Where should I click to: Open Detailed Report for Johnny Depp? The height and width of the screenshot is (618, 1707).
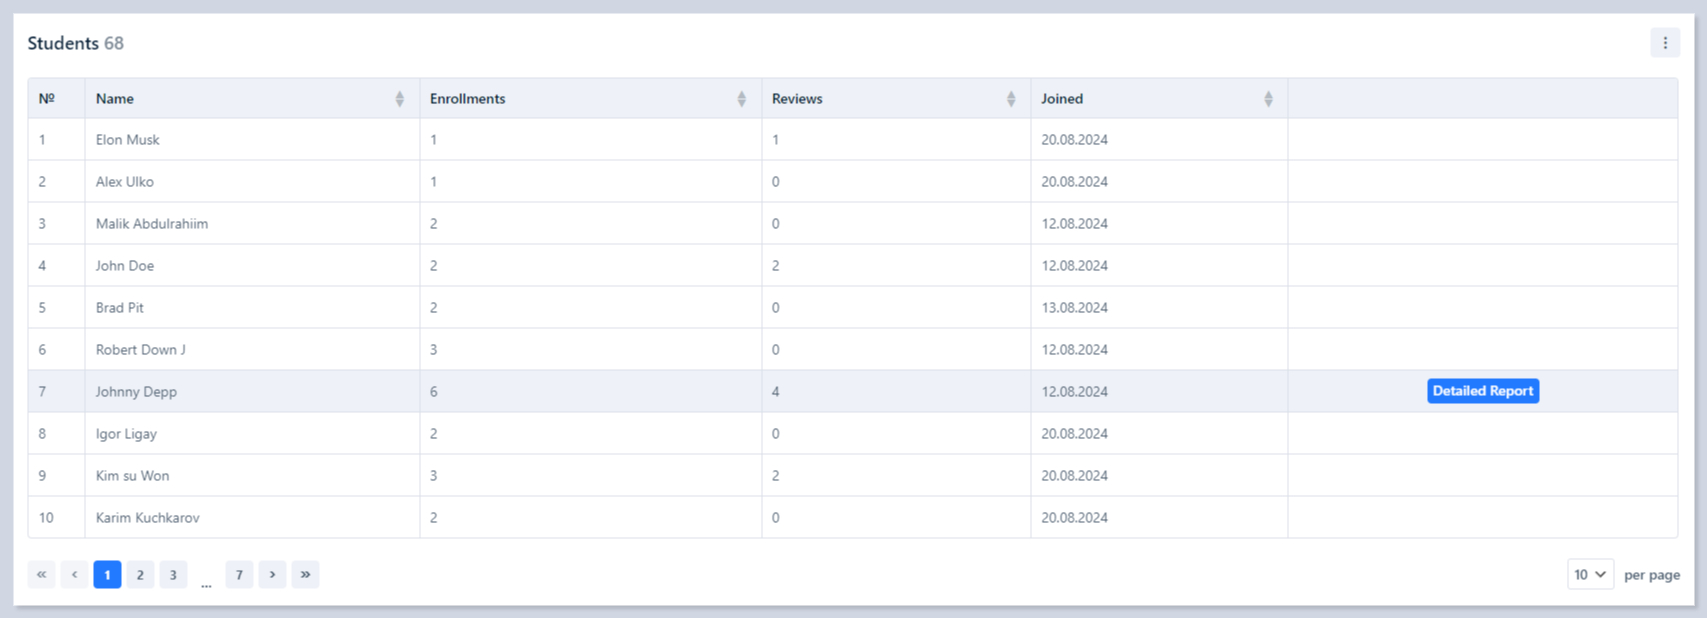(1482, 391)
